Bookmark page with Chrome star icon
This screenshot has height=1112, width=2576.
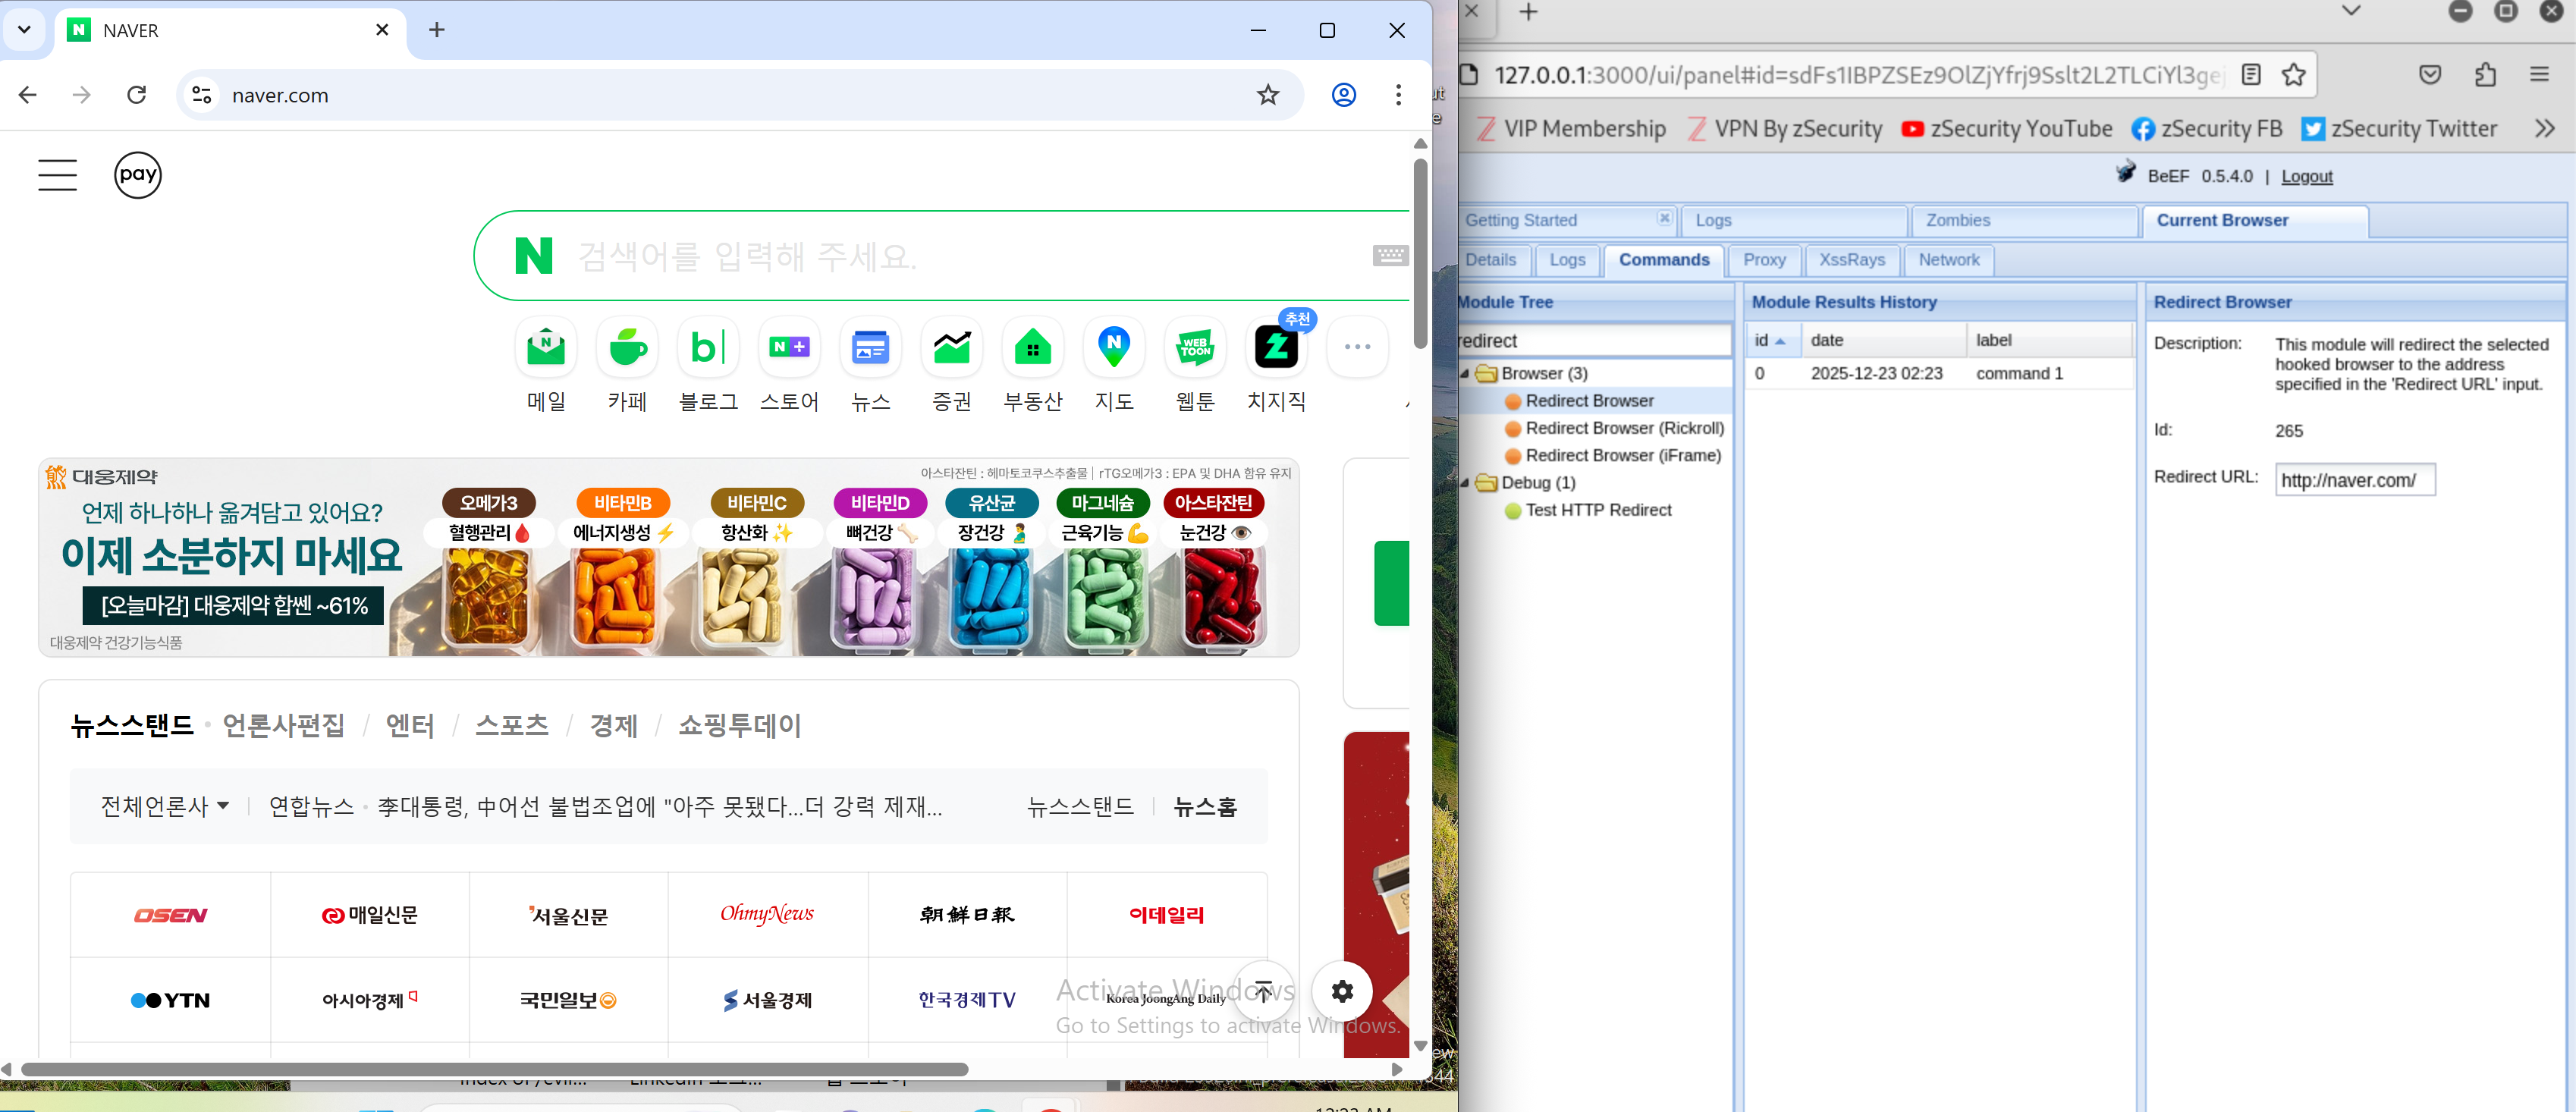tap(1268, 95)
